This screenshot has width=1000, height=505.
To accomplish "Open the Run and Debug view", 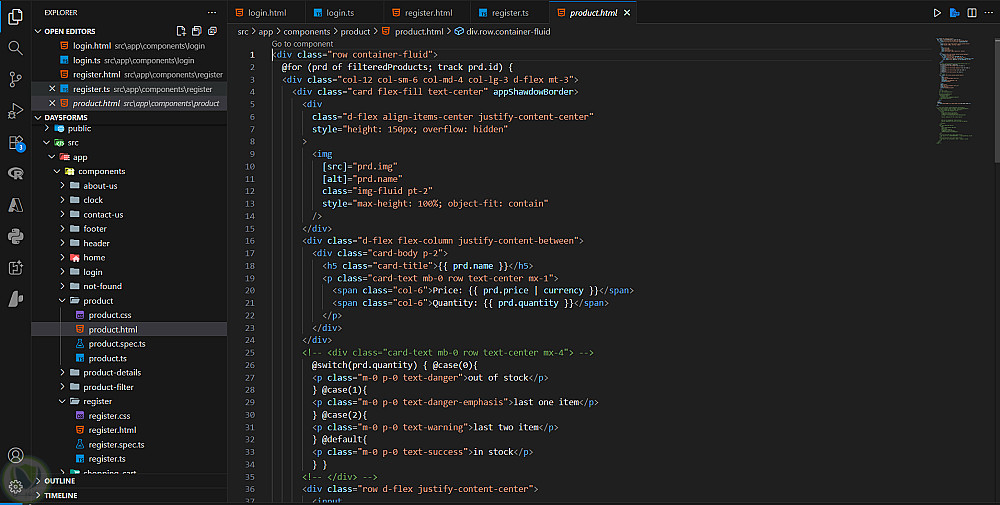I will [x=15, y=110].
